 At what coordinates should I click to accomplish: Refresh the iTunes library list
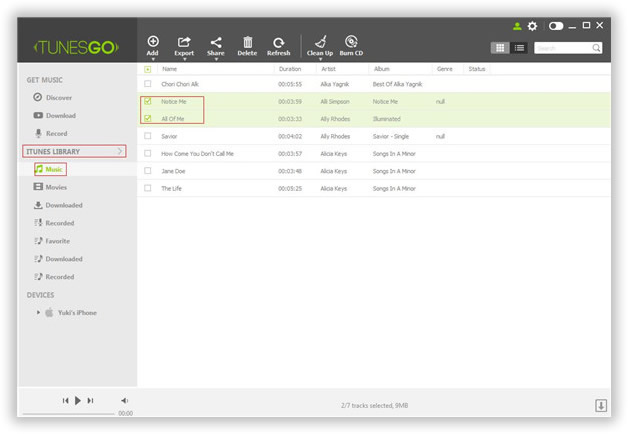click(278, 42)
